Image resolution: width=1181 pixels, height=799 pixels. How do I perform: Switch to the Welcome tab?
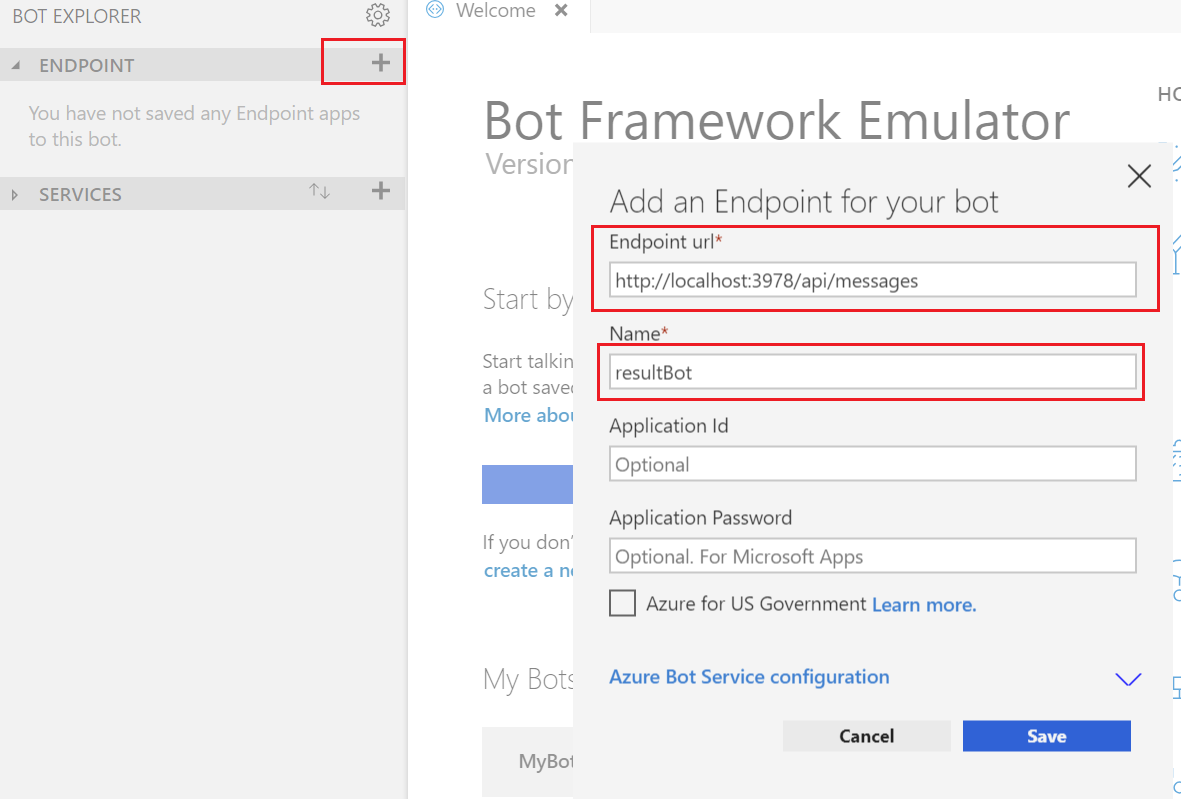[x=495, y=11]
